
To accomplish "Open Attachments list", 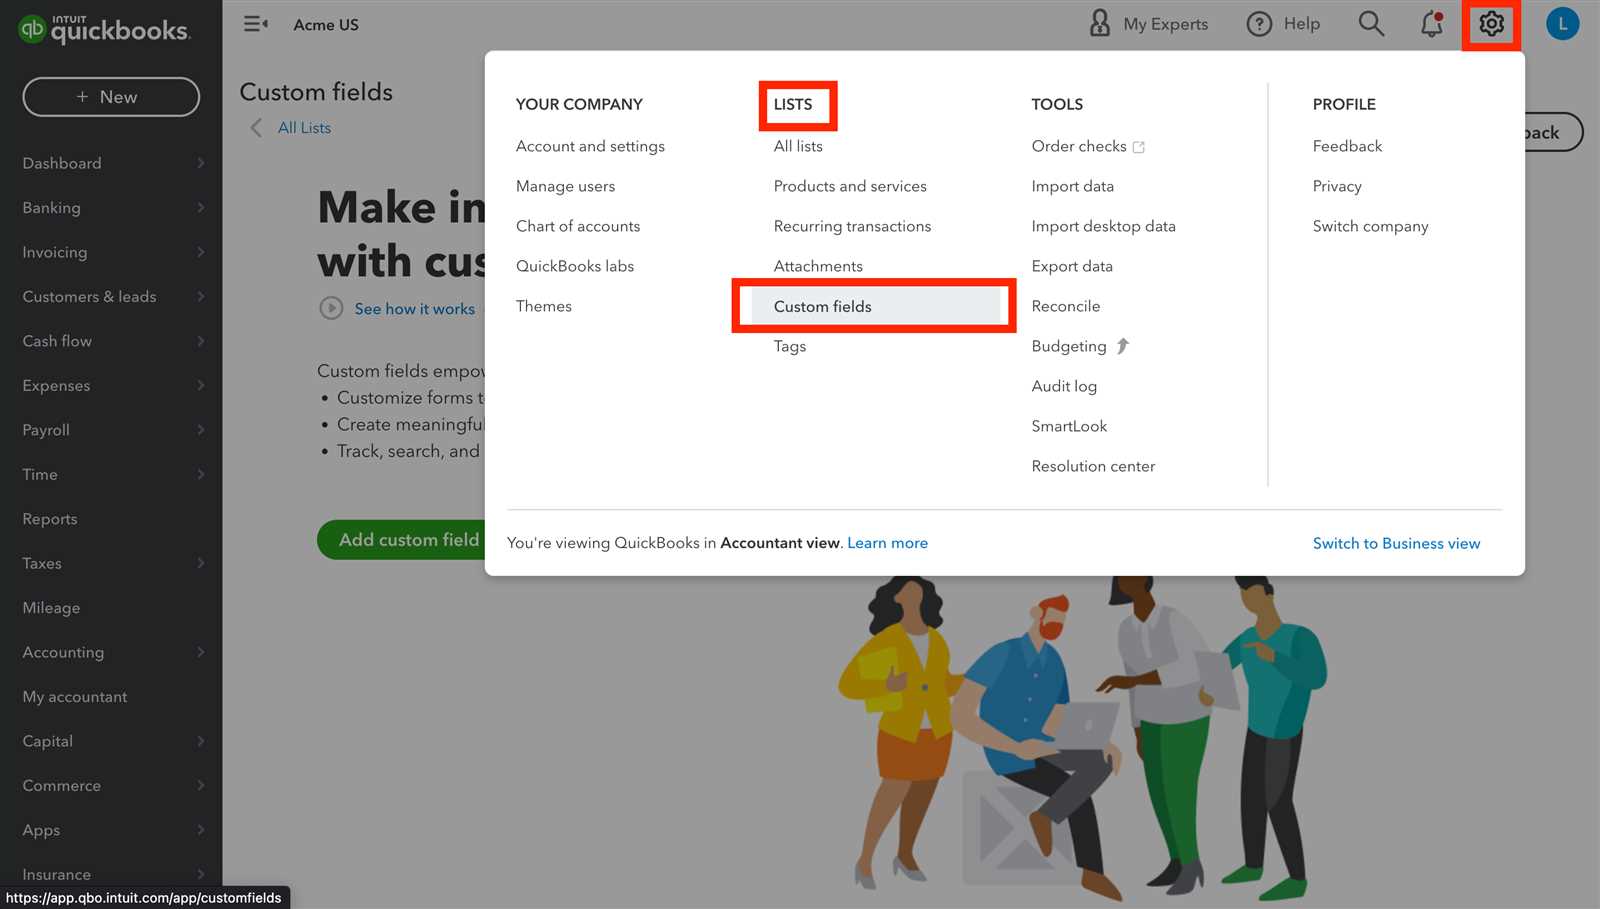I will (x=818, y=266).
